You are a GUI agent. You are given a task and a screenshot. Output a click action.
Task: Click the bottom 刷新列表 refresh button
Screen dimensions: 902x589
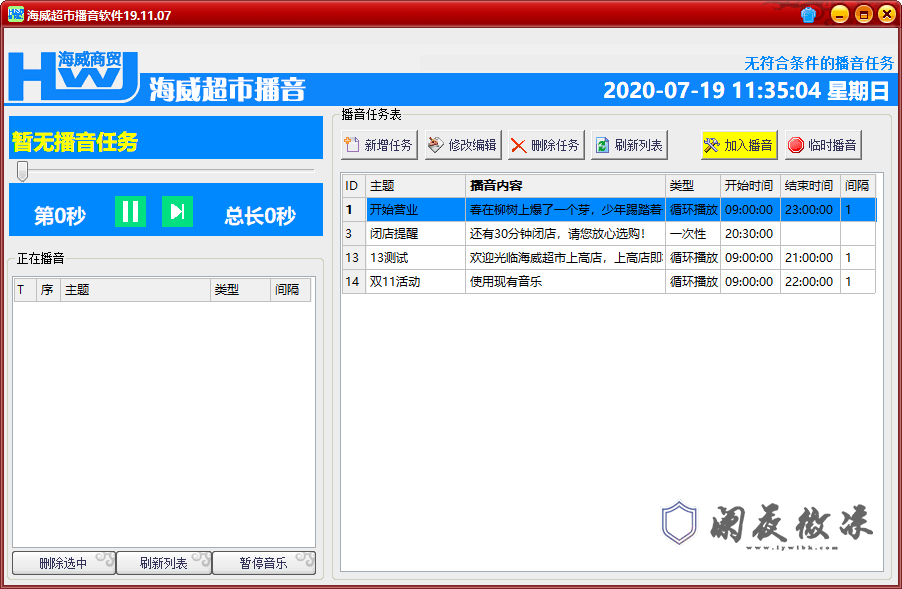point(163,563)
